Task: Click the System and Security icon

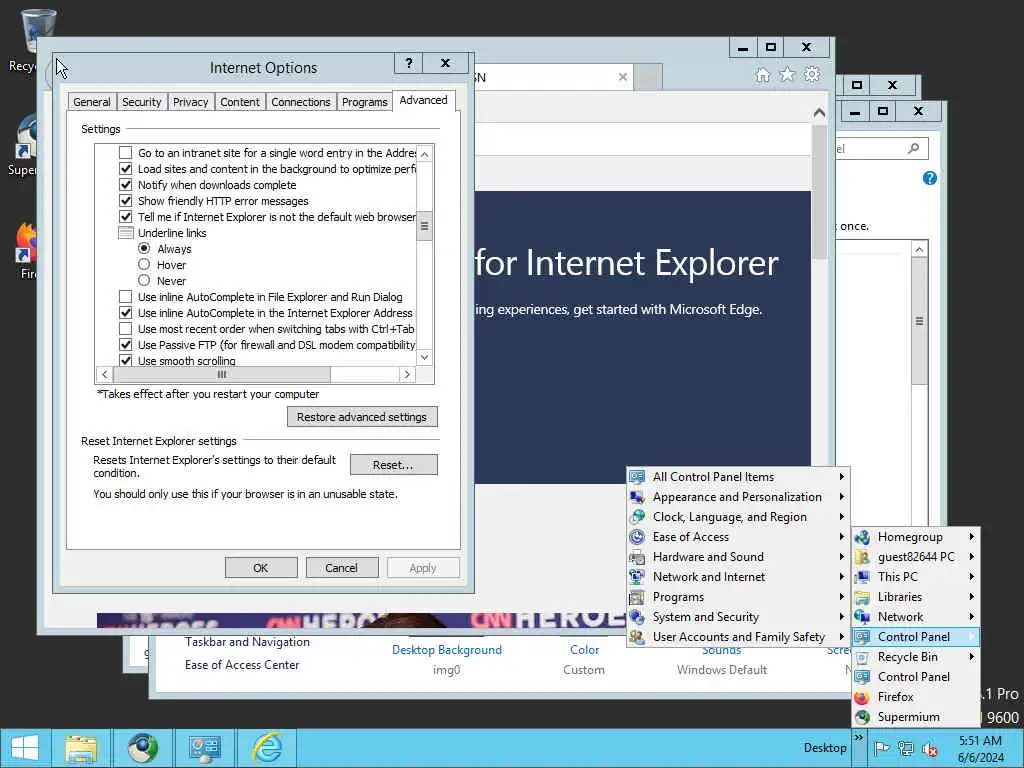Action: pyautogui.click(x=637, y=617)
